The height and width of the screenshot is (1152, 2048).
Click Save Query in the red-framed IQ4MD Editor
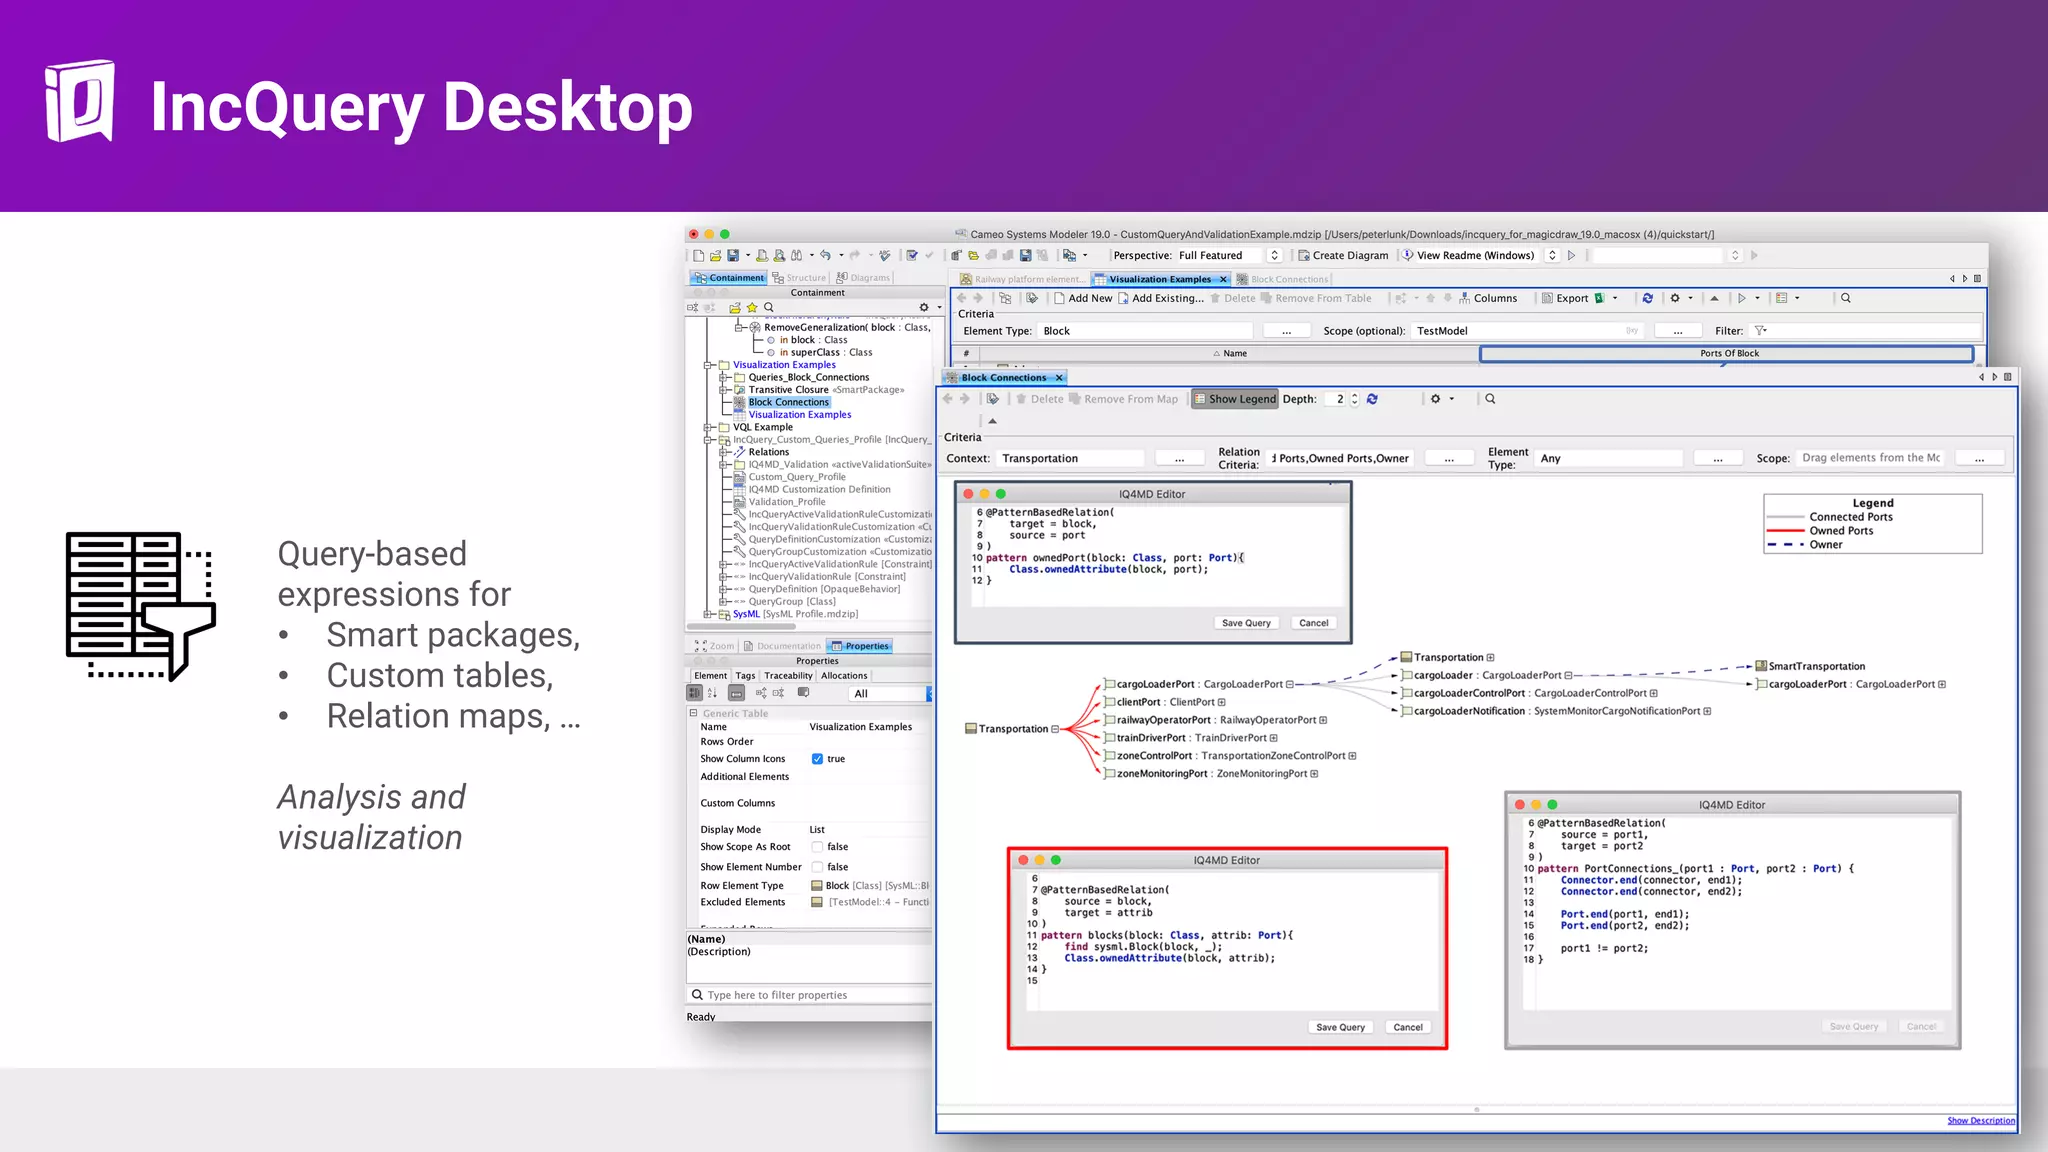point(1340,1027)
